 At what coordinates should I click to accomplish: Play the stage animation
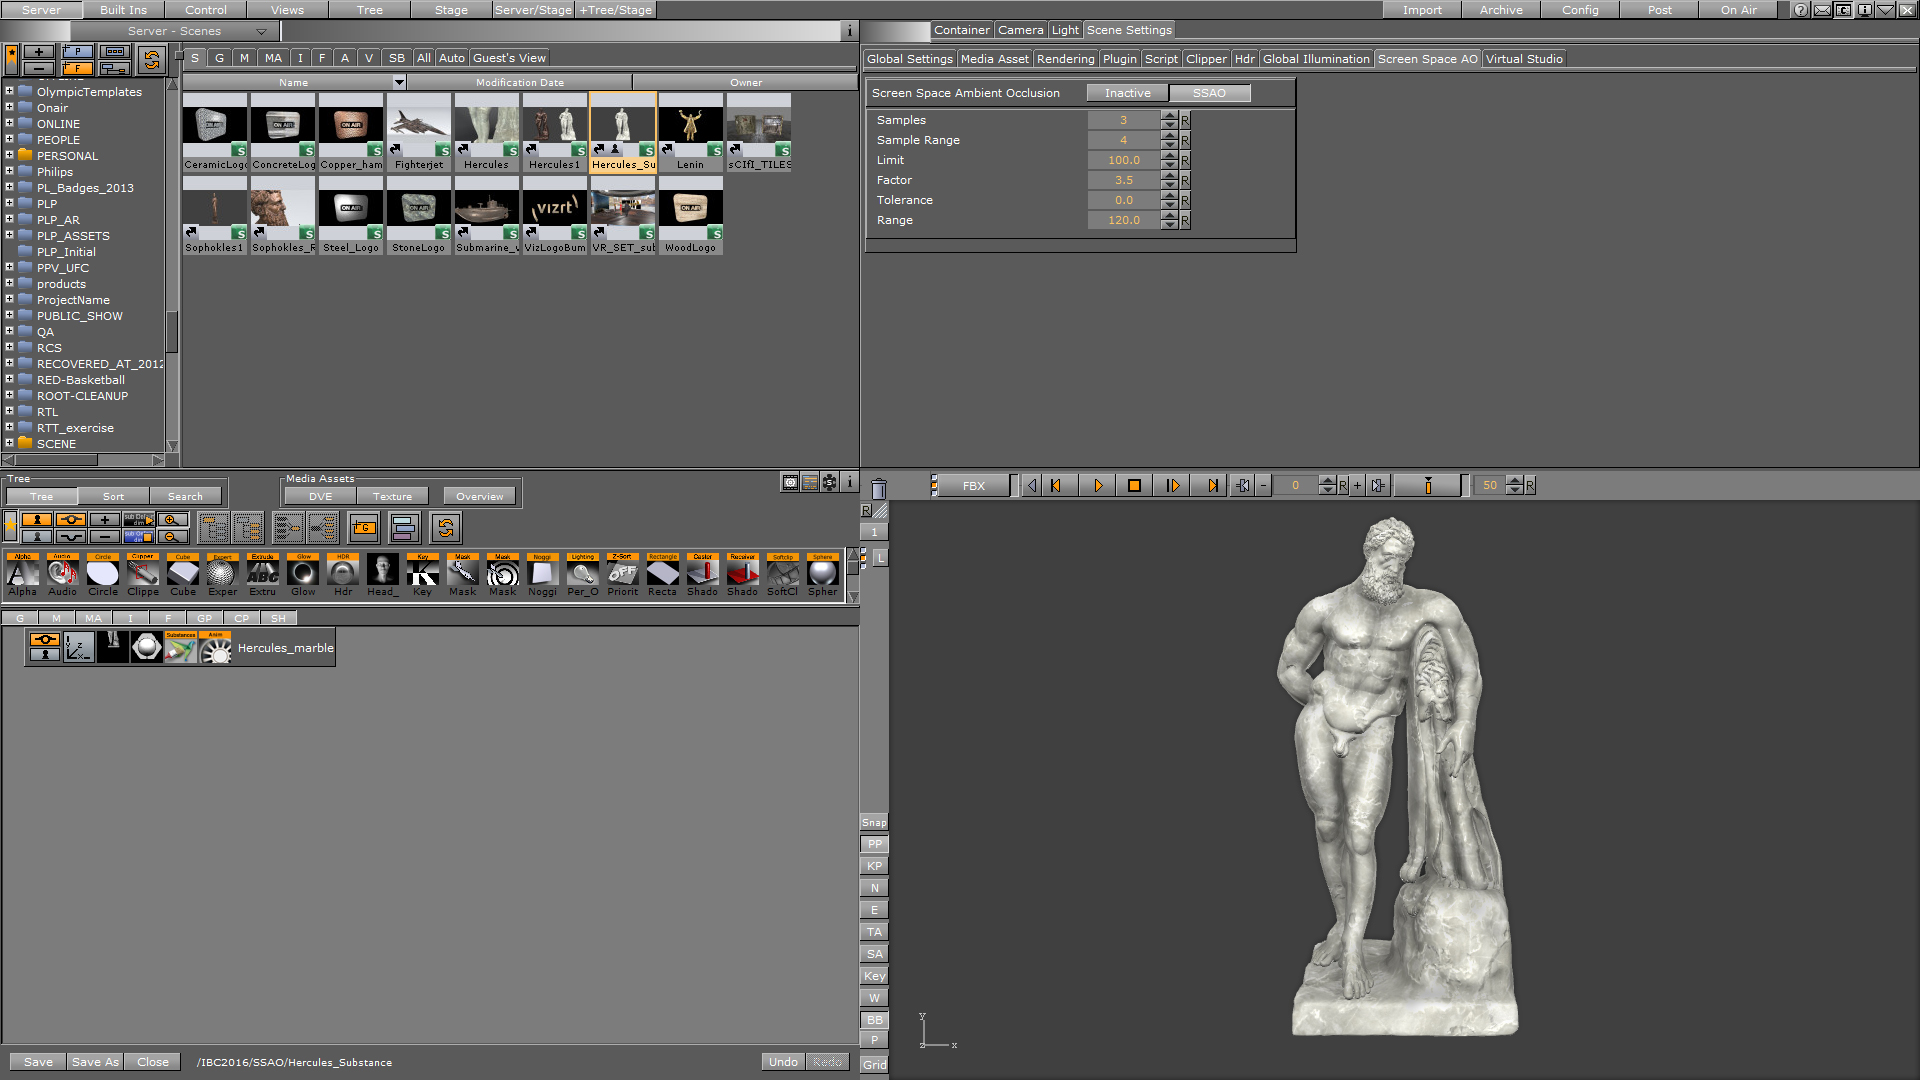pyautogui.click(x=1097, y=486)
